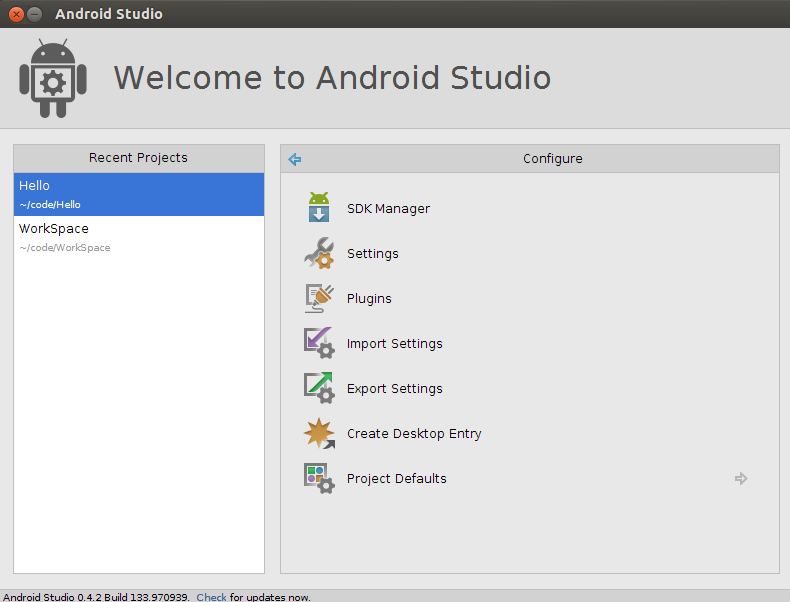Close the Android Studio window

[16, 14]
